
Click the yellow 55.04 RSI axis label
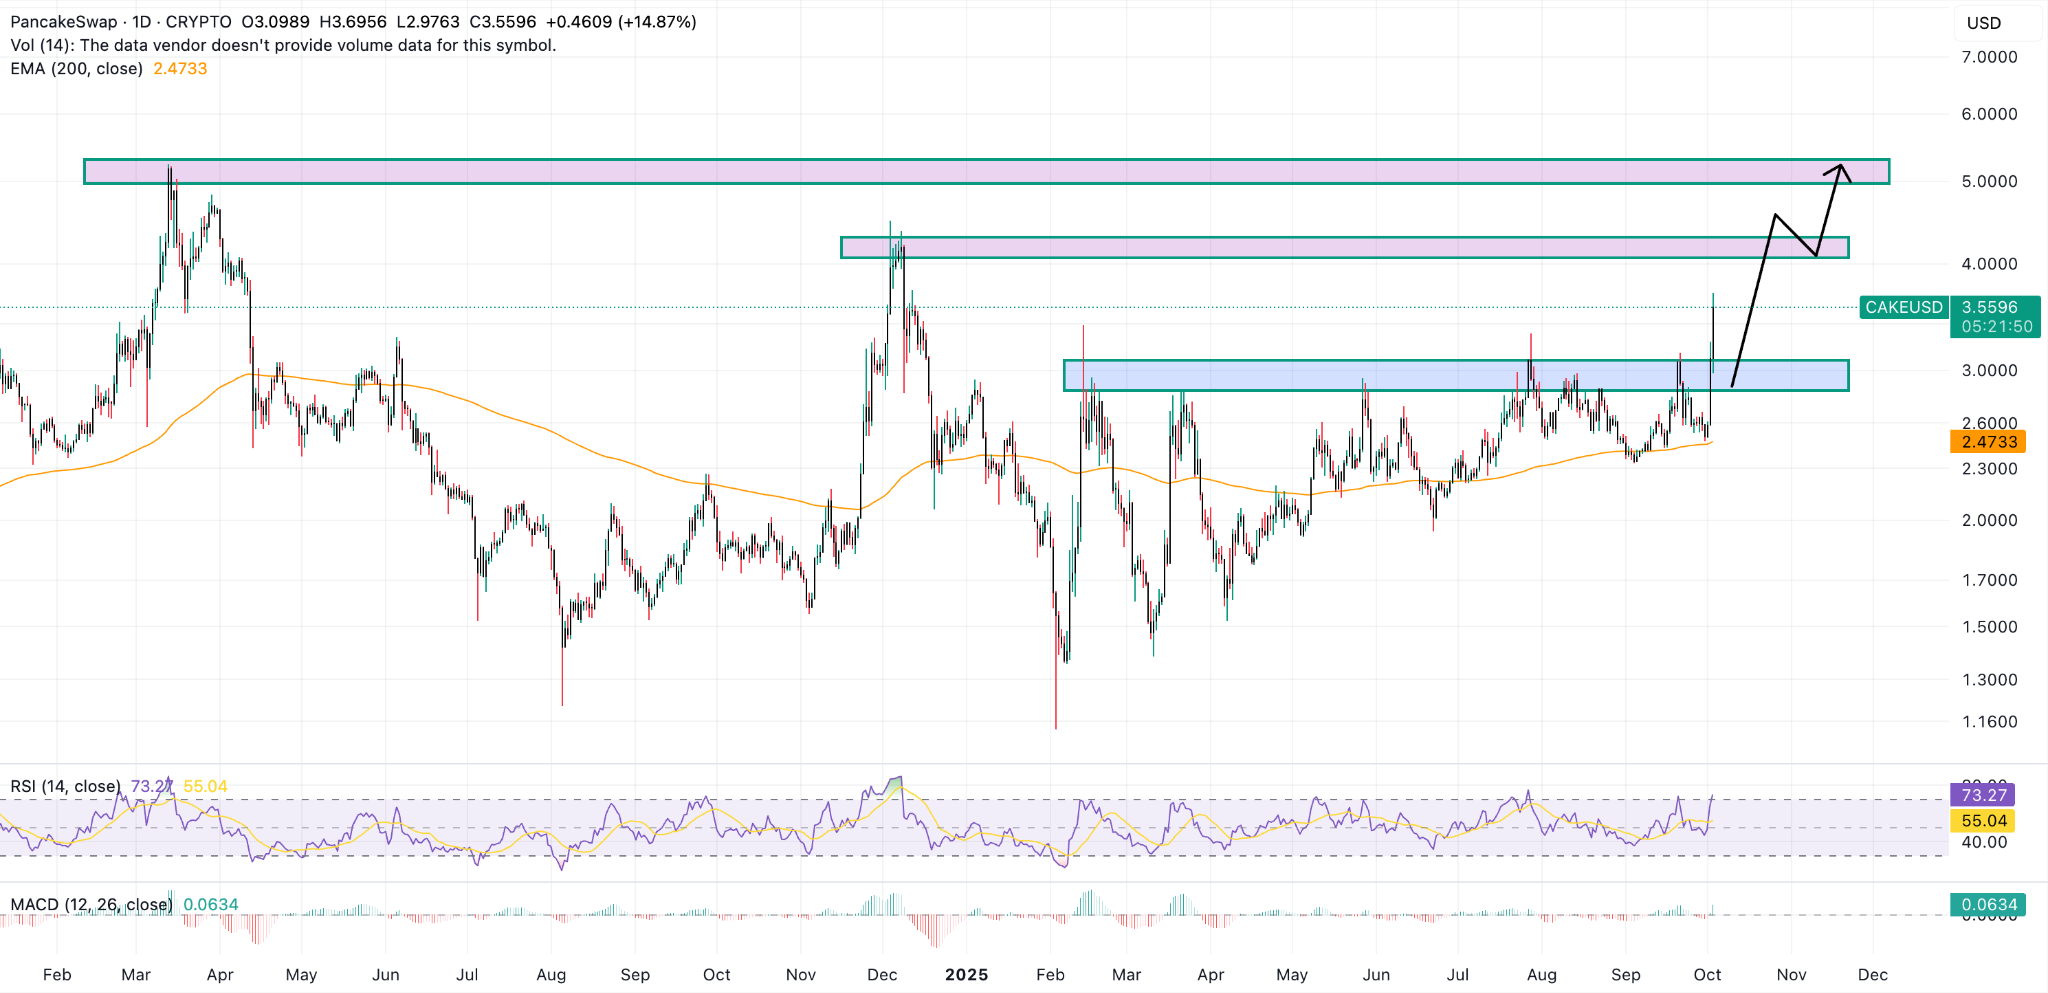pyautogui.click(x=1983, y=821)
